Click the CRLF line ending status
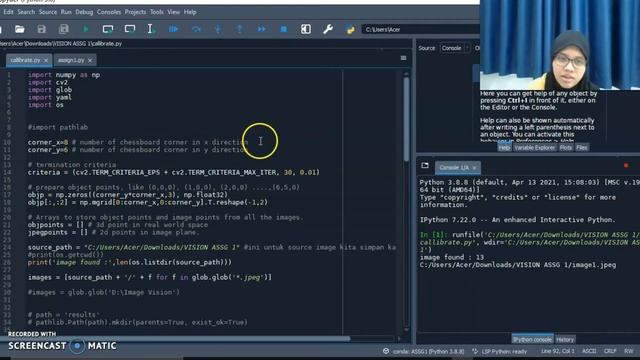This screenshot has width=640, height=360. pyautogui.click(x=610, y=351)
